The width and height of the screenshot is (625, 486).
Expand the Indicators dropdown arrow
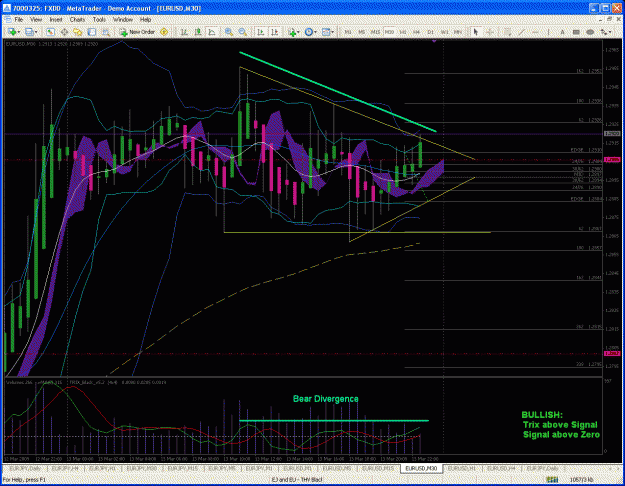click(298, 32)
